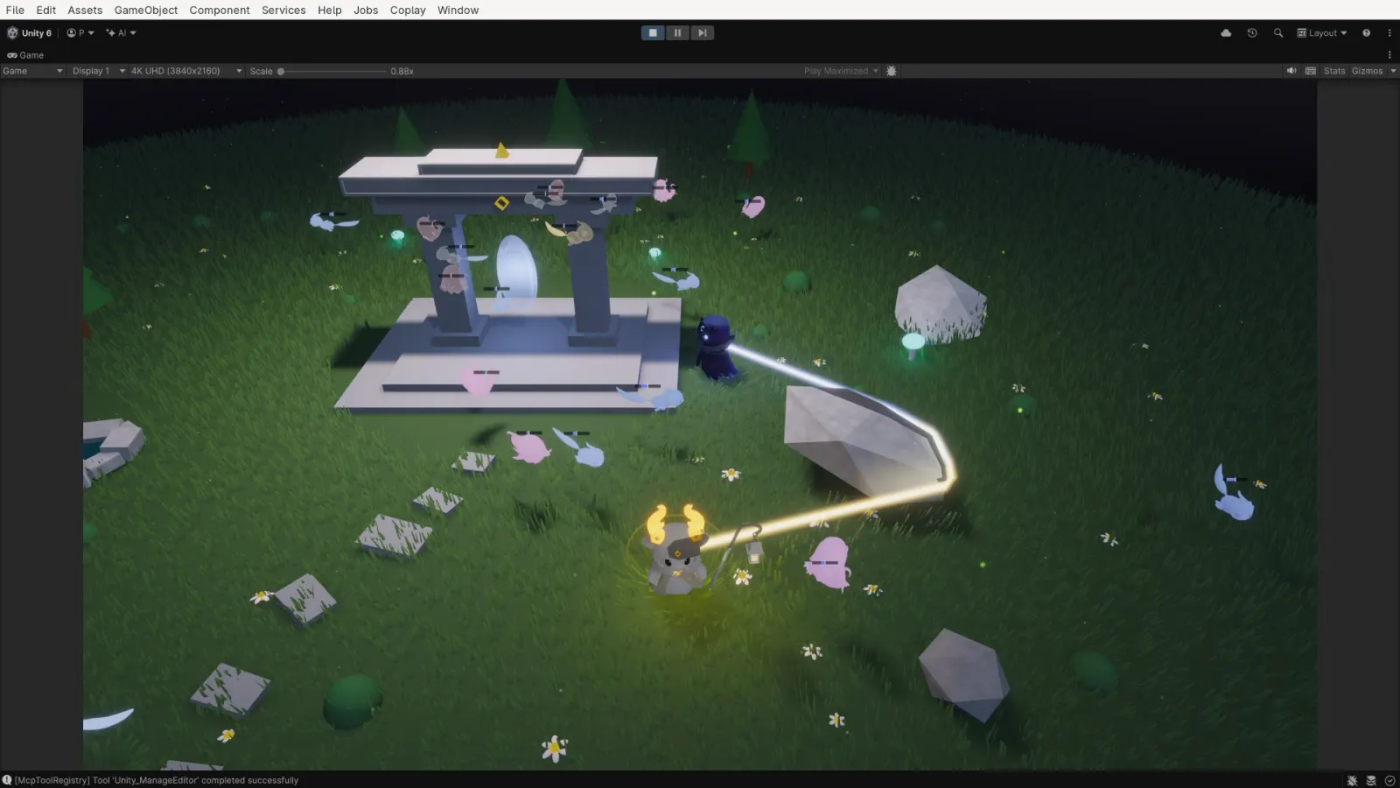Open the Edit menu
Image resolution: width=1400 pixels, height=788 pixels.
[46, 10]
